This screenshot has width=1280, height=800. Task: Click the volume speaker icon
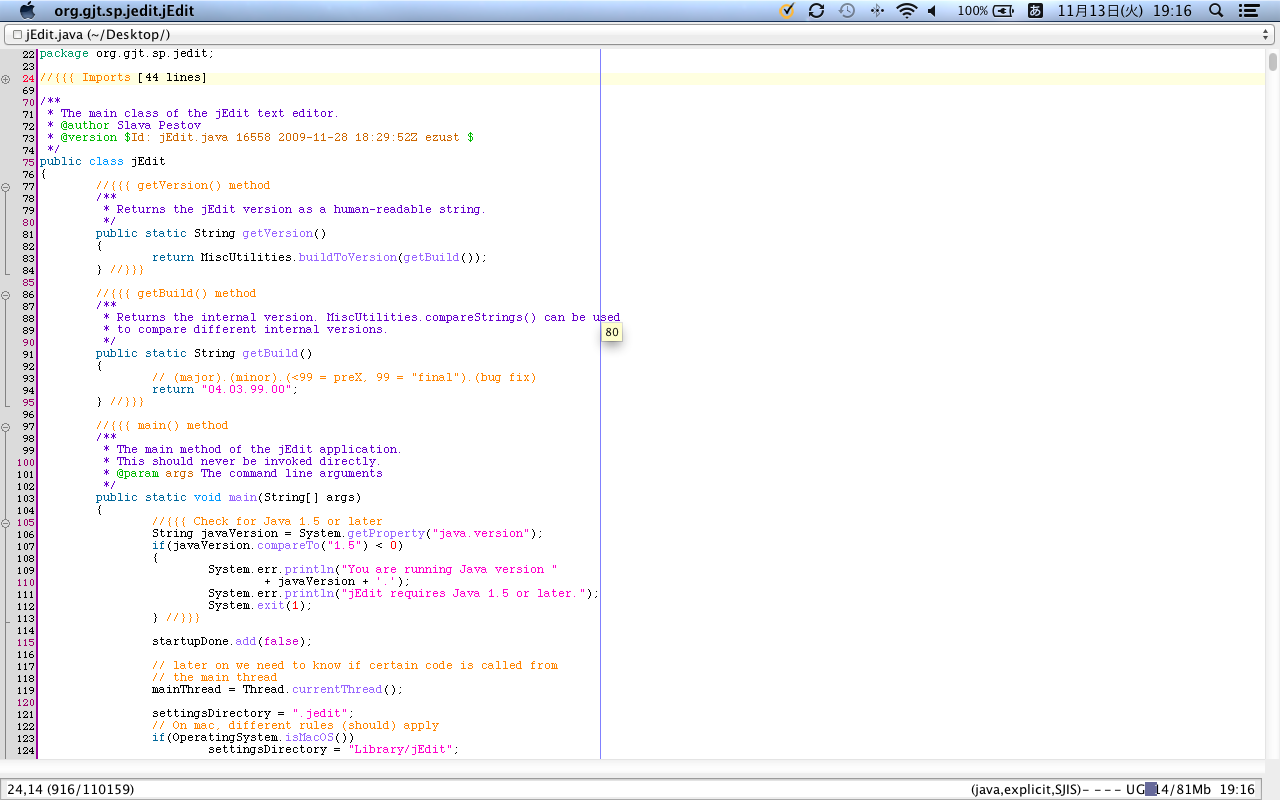pyautogui.click(x=932, y=11)
